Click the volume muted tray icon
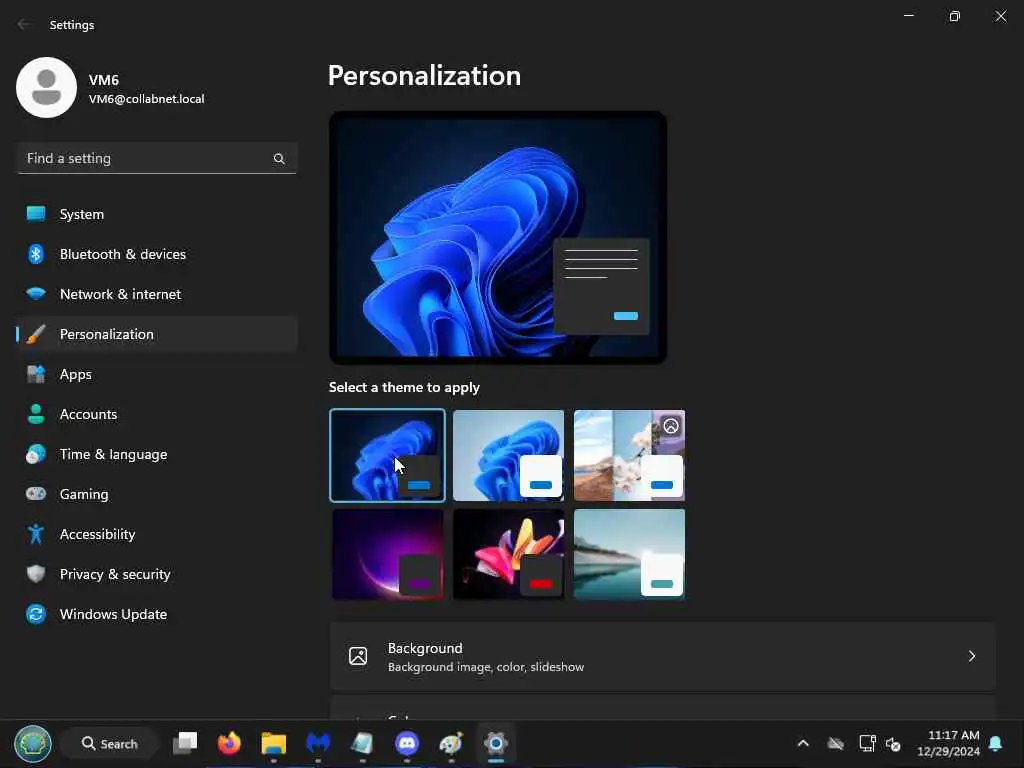The height and width of the screenshot is (768, 1024). tap(893, 743)
